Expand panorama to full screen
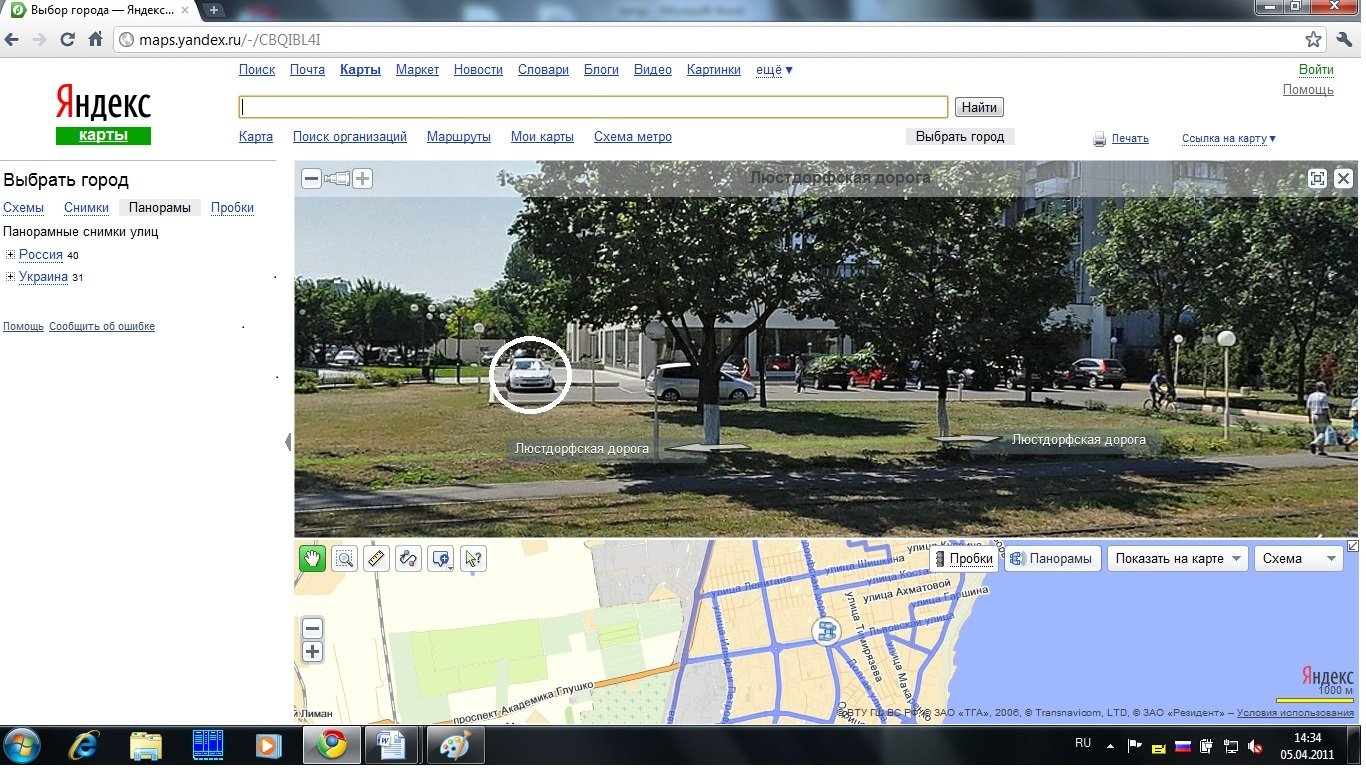This screenshot has width=1366, height=768. tap(1318, 179)
